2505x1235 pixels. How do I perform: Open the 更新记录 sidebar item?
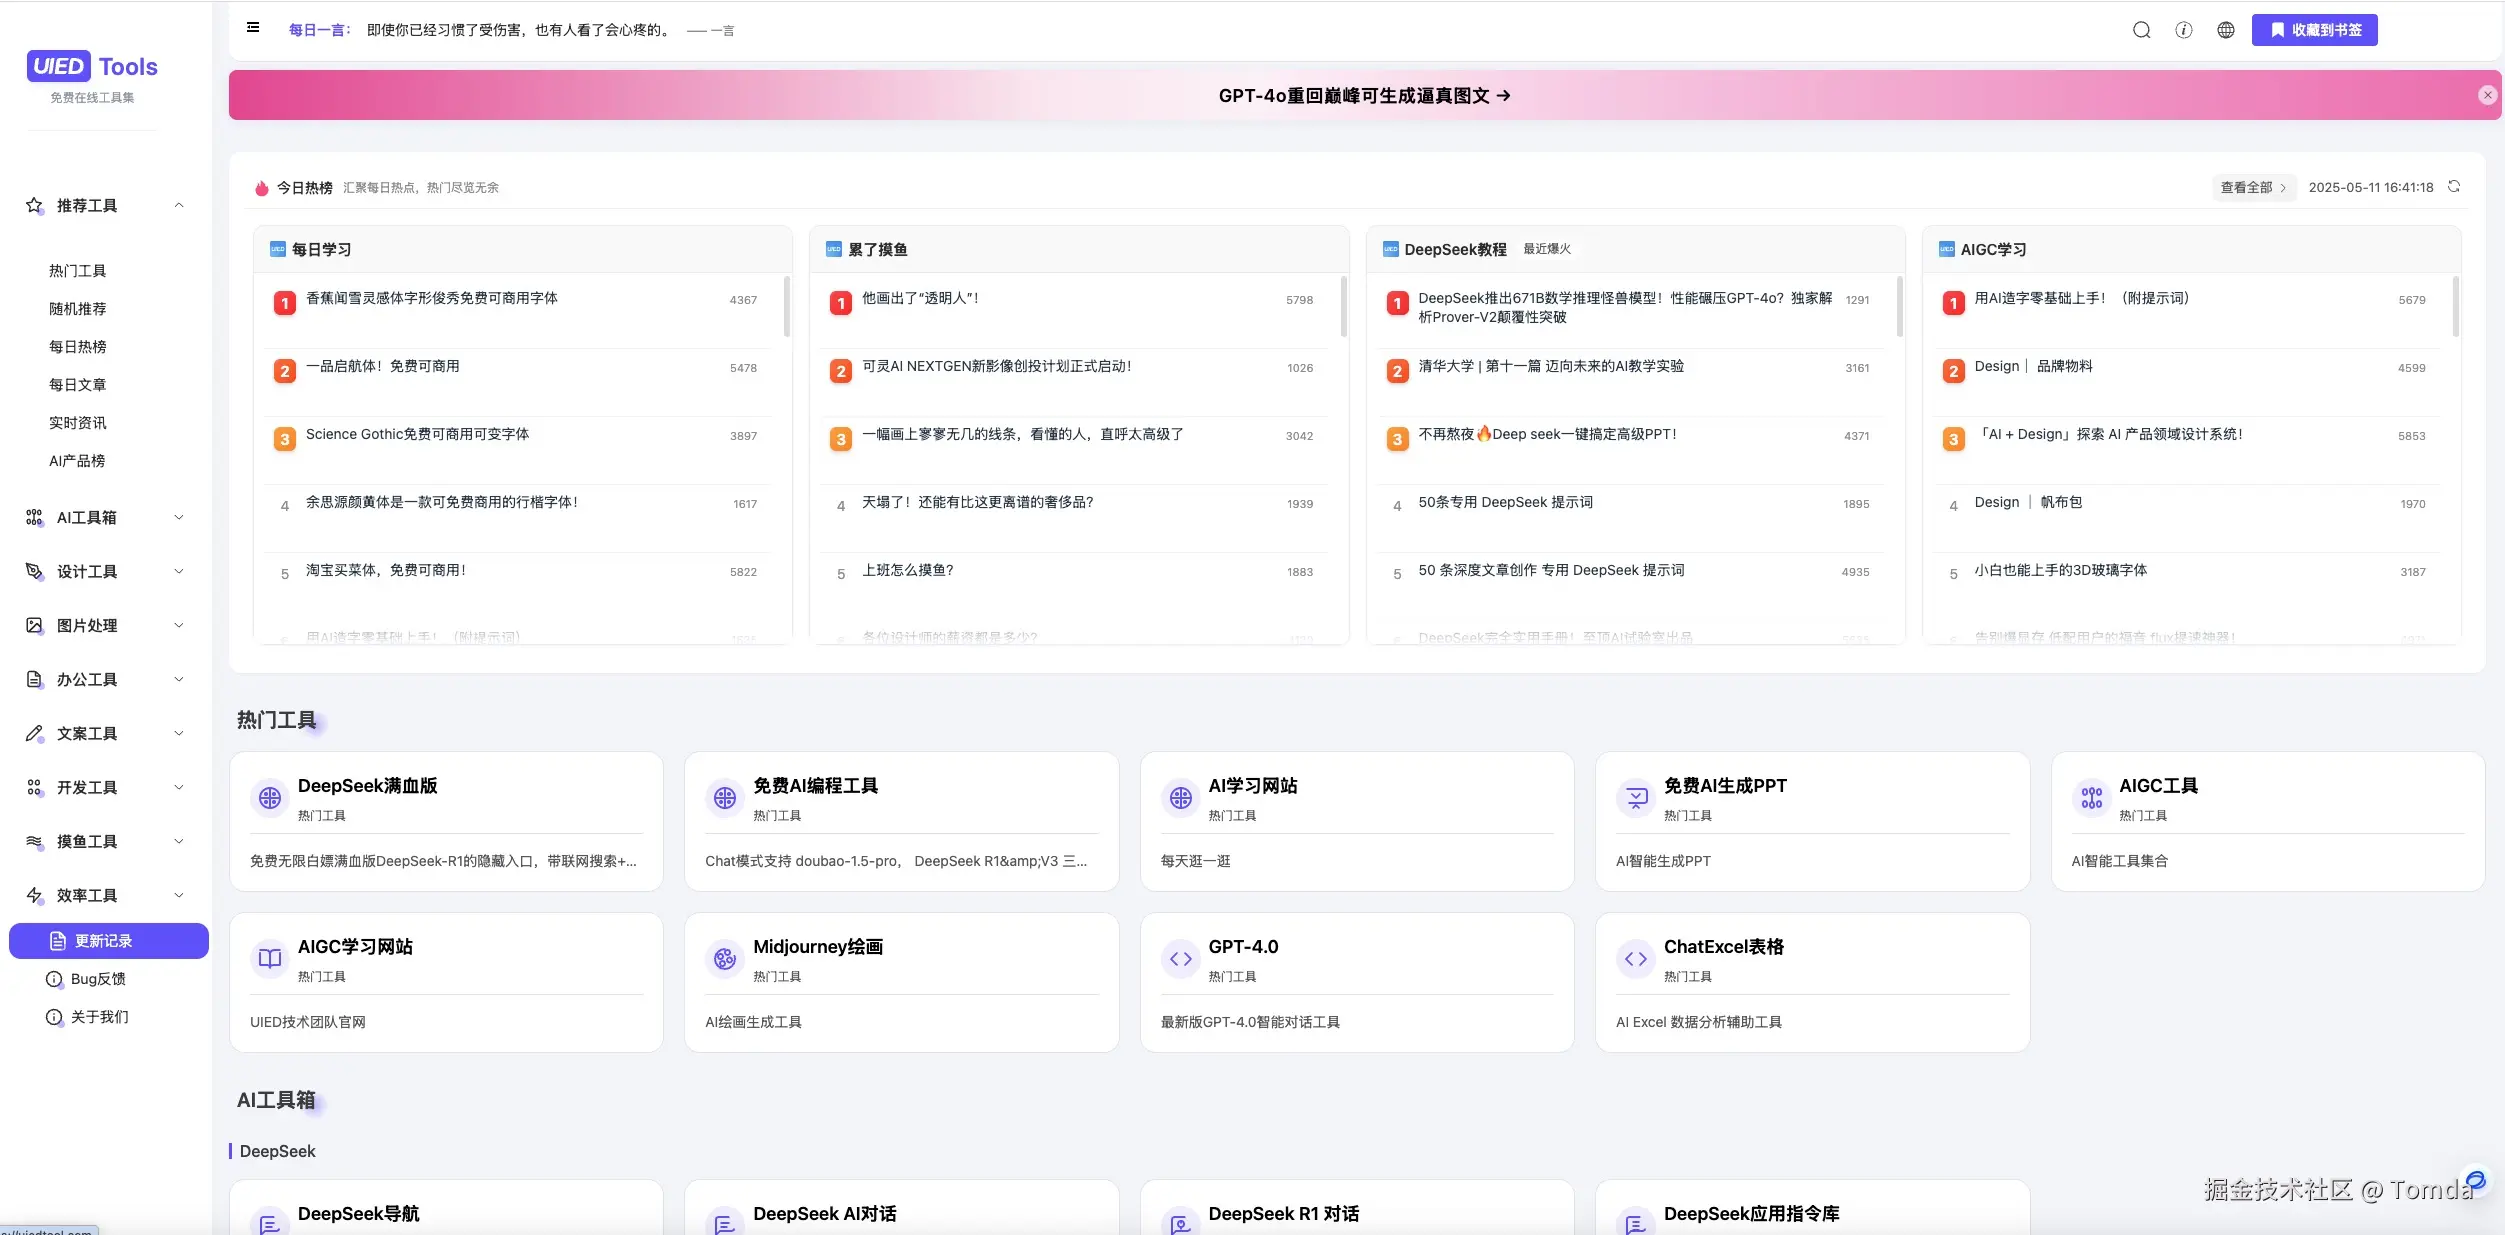[x=108, y=941]
